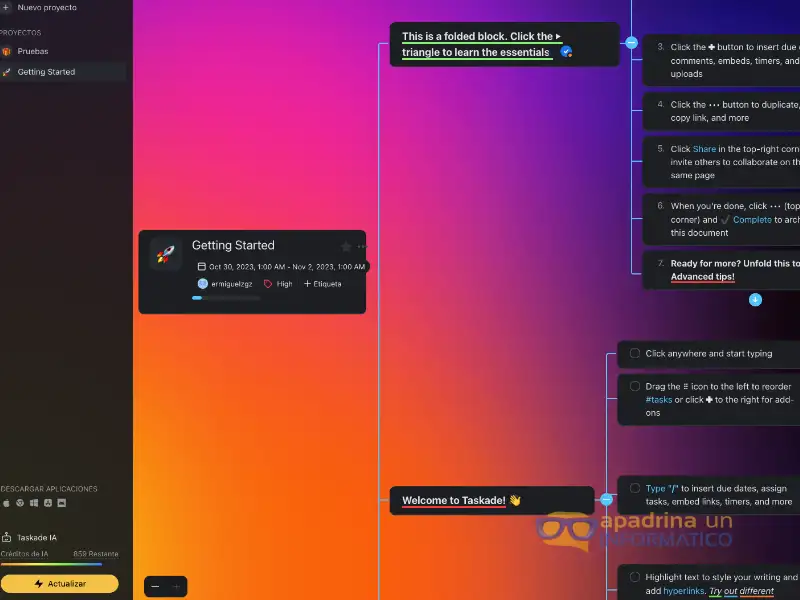The width and height of the screenshot is (800, 600).
Task: Zoom in with the plus button
Action: [176, 587]
